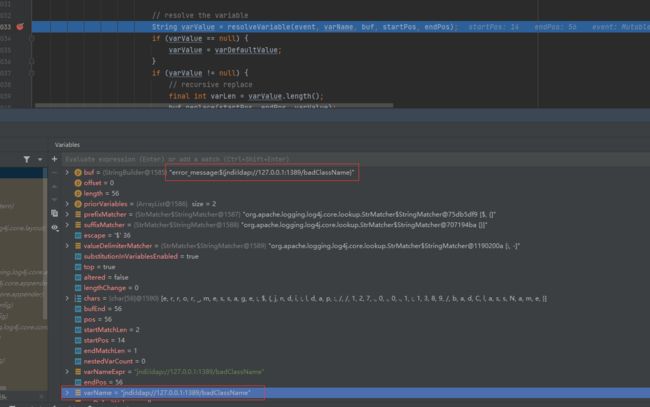650x407 pixels.
Task: Select the 'altered = false' row
Action: [356, 277]
